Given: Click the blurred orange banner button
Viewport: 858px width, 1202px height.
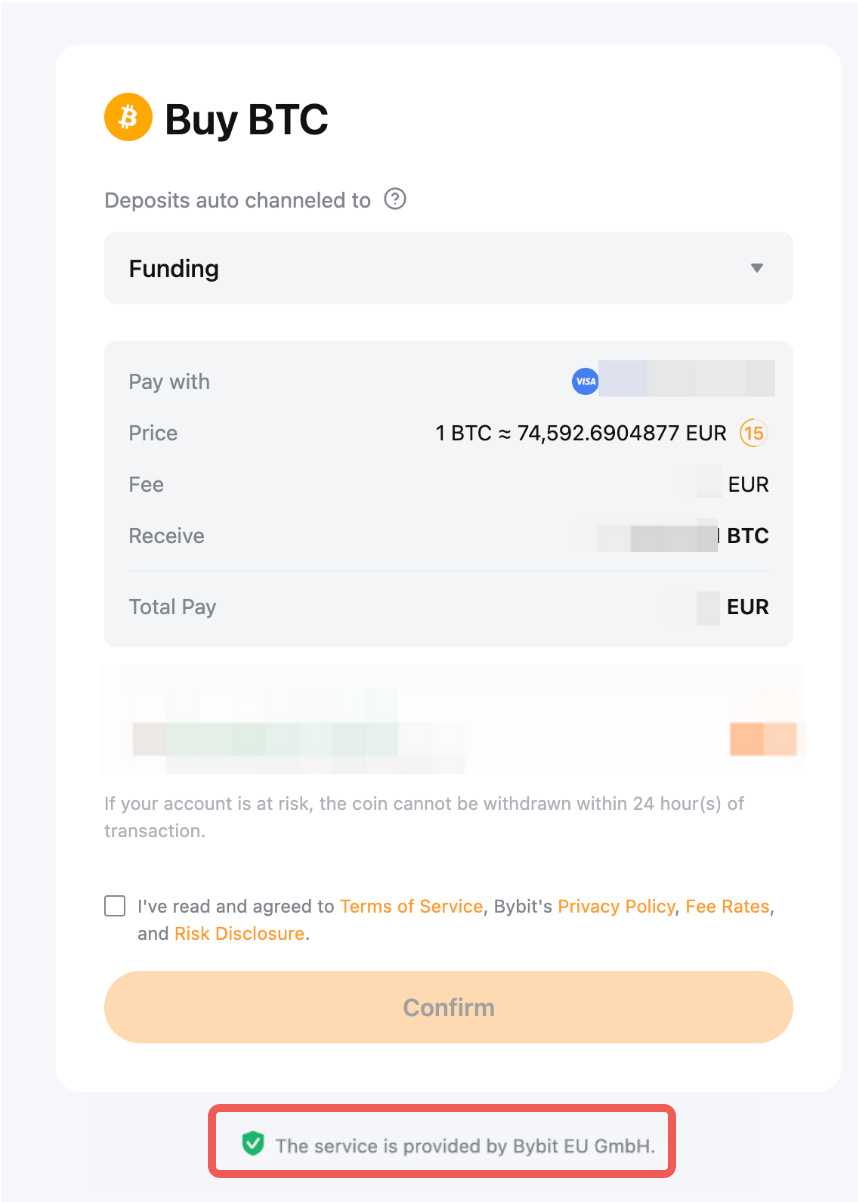Looking at the screenshot, I should pos(763,738).
